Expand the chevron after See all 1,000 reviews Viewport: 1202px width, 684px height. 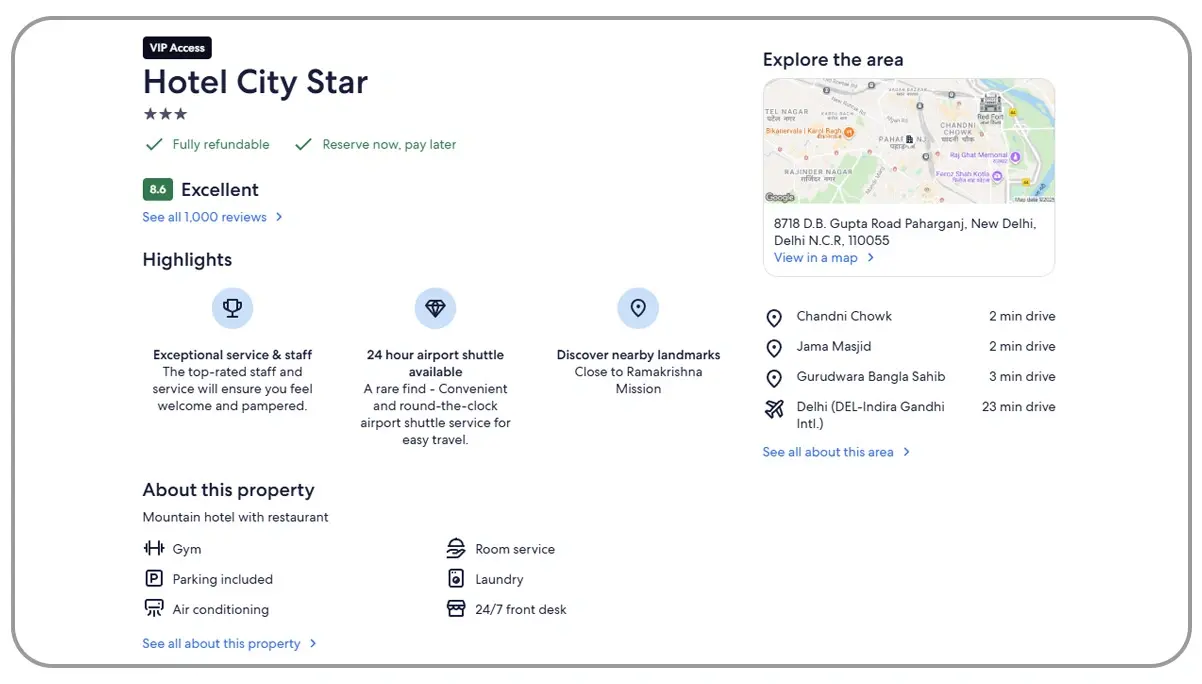pyautogui.click(x=279, y=216)
